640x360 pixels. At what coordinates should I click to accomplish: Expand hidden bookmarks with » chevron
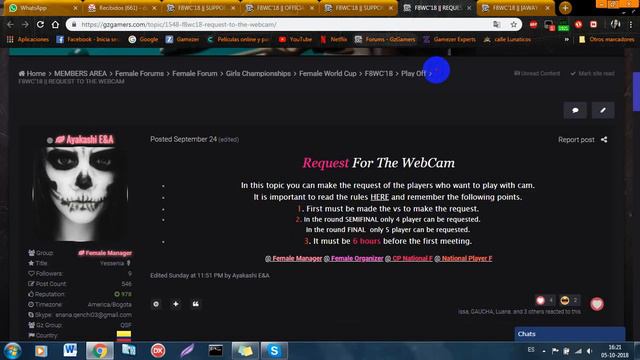pos(567,40)
